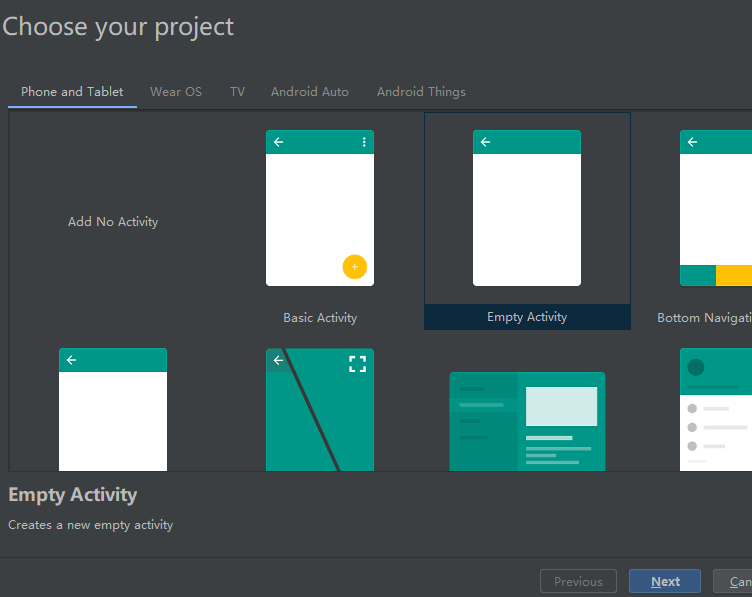Image resolution: width=752 pixels, height=597 pixels.
Task: Choose the fullscreen activity template with expand icon
Action: tap(320, 410)
